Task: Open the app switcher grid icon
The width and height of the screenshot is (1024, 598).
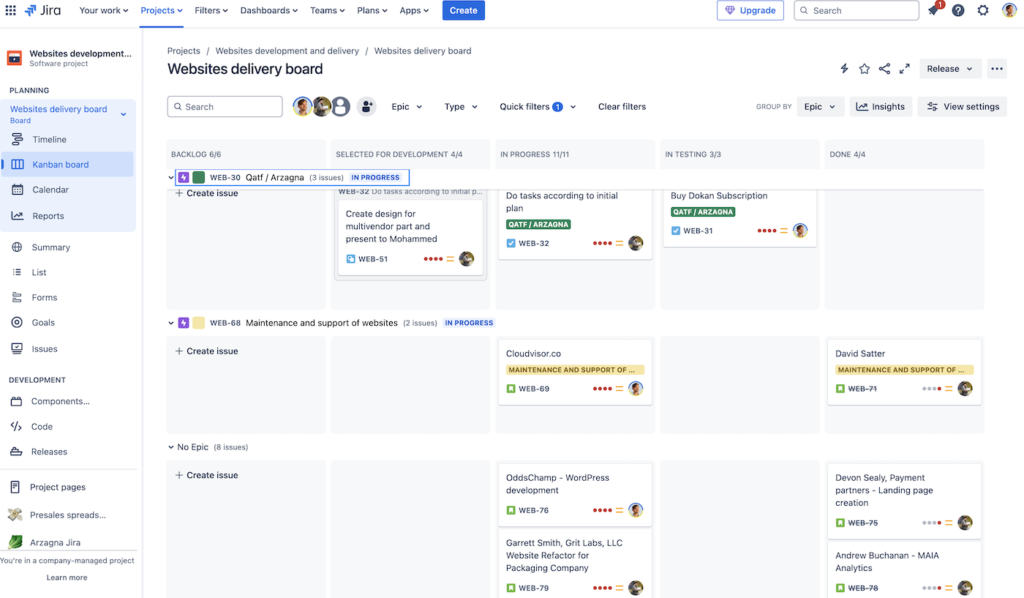Action: [10, 10]
